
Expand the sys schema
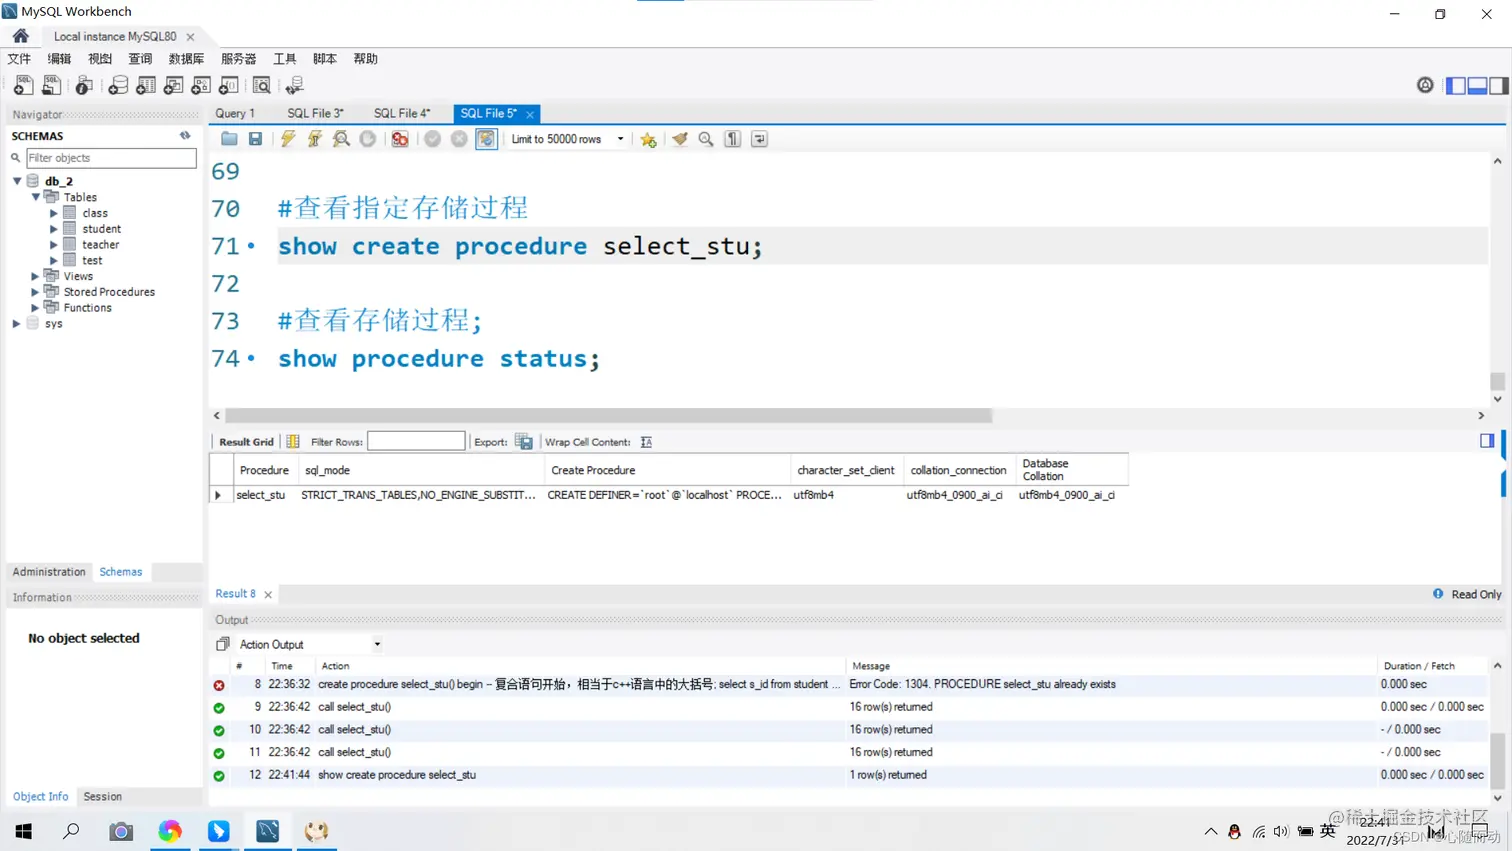pos(17,324)
